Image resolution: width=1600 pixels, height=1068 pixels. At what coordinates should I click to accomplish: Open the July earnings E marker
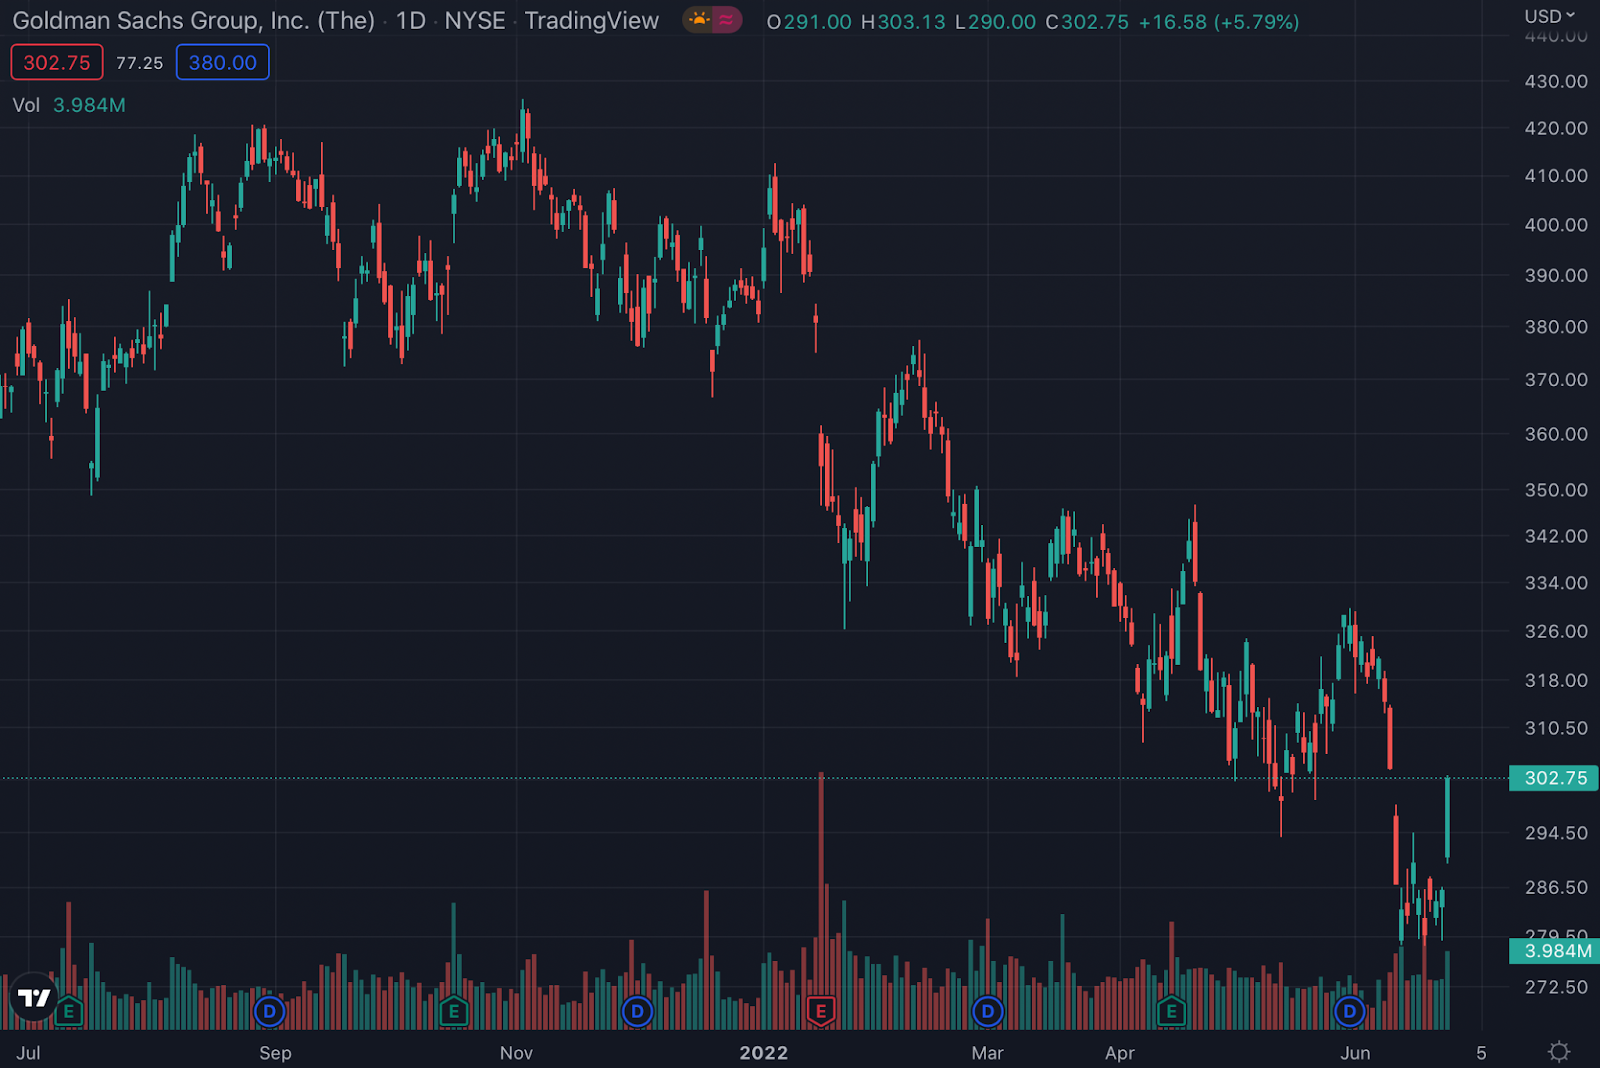point(69,1011)
